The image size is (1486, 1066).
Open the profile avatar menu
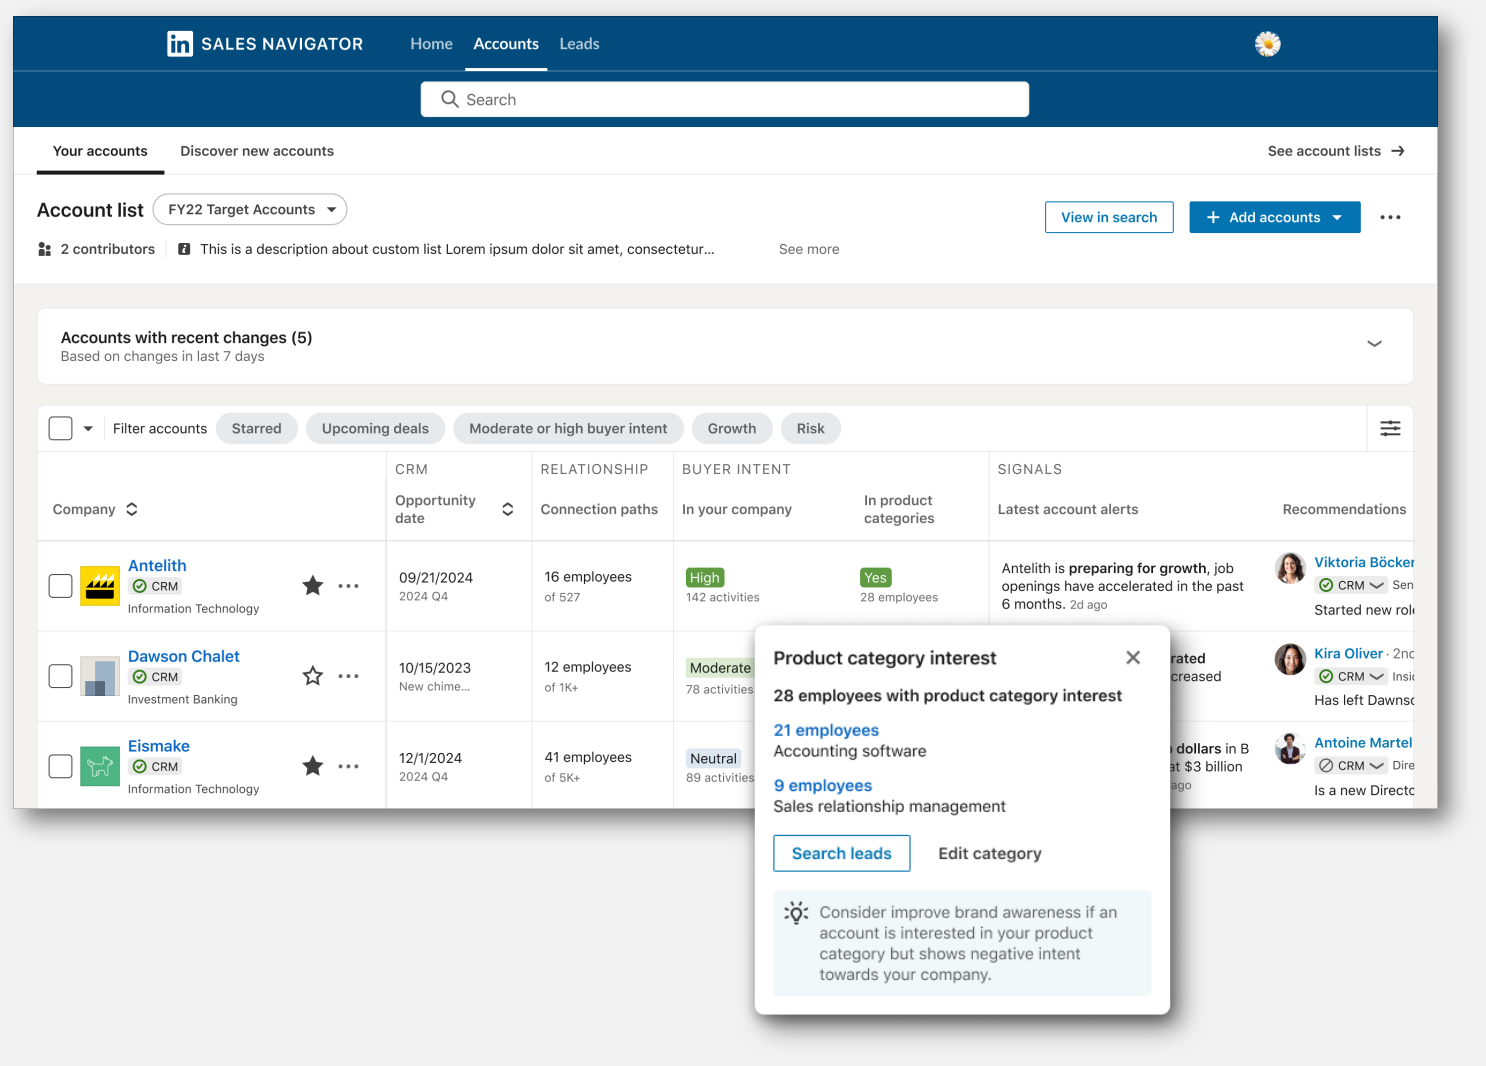coord(1267,44)
